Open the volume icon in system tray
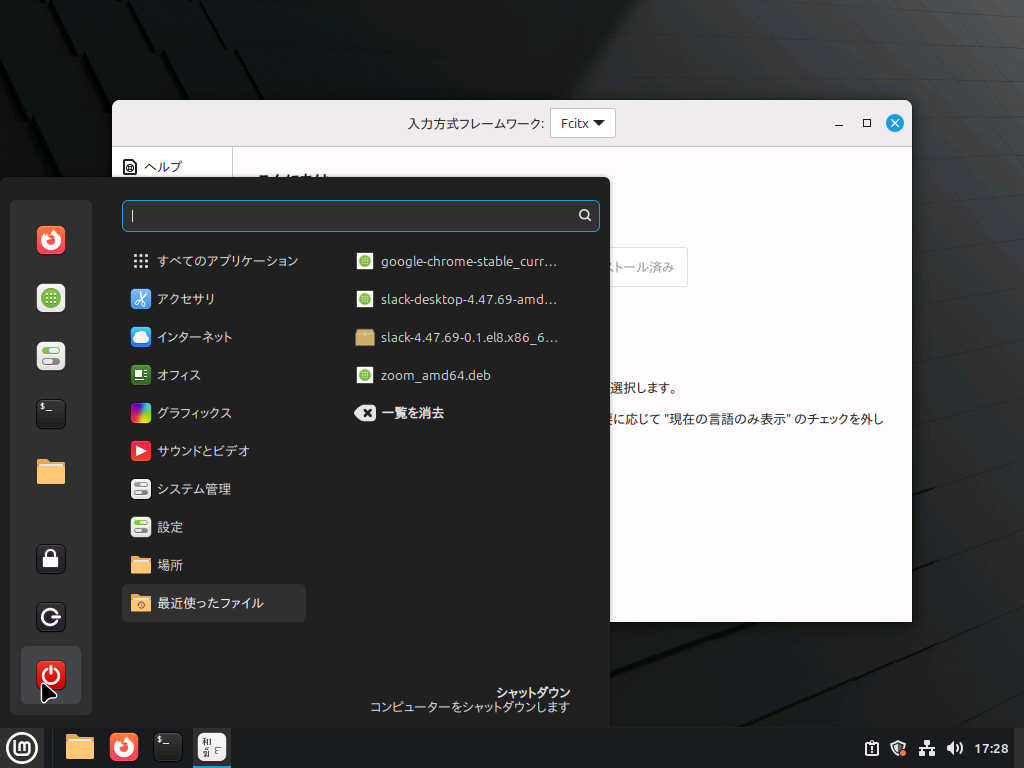The height and width of the screenshot is (768, 1024). tap(955, 747)
